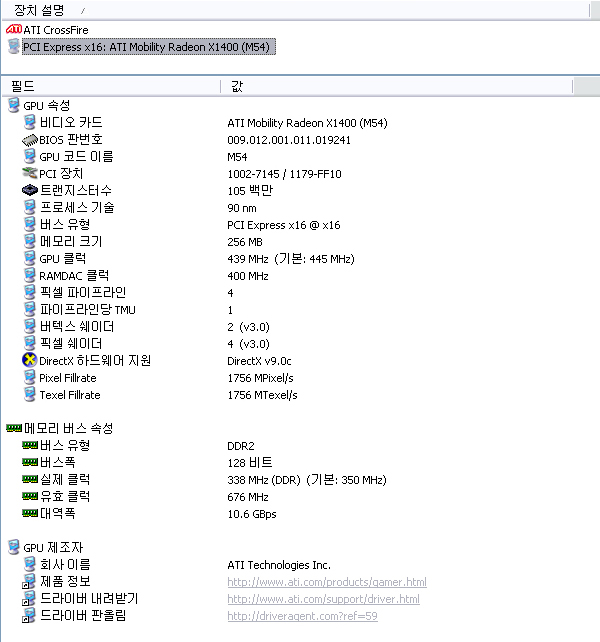This screenshot has height=642, width=600.
Task: Click the processor icon beside 트랜지스터수
Action: pos(29,190)
